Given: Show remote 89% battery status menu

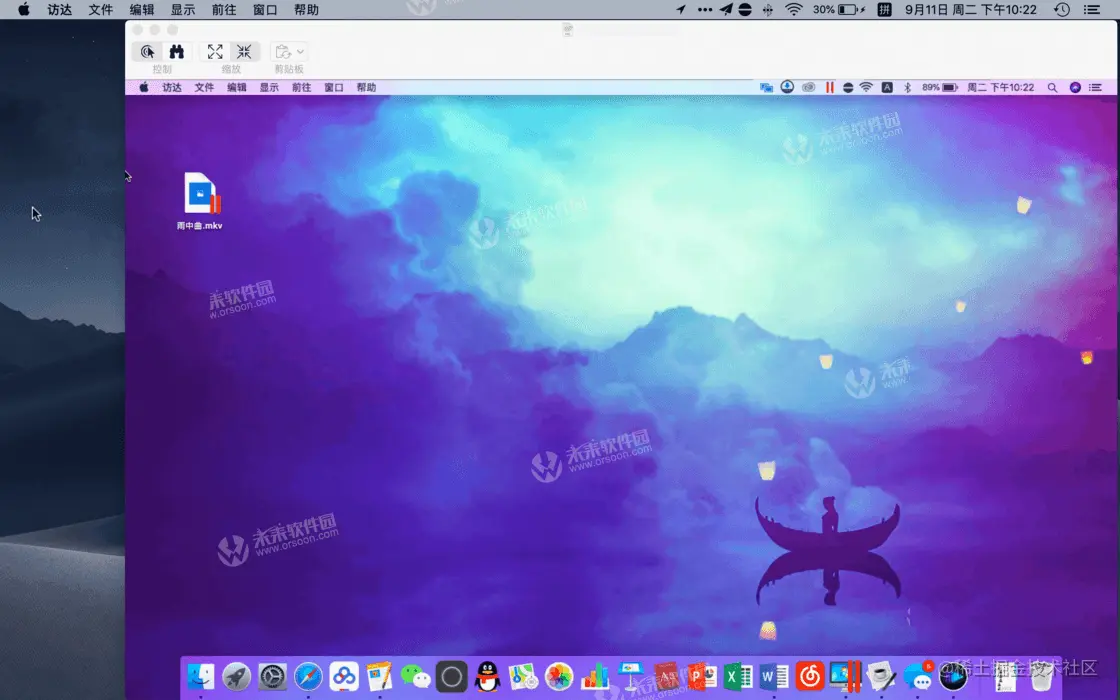Looking at the screenshot, I should [x=939, y=87].
